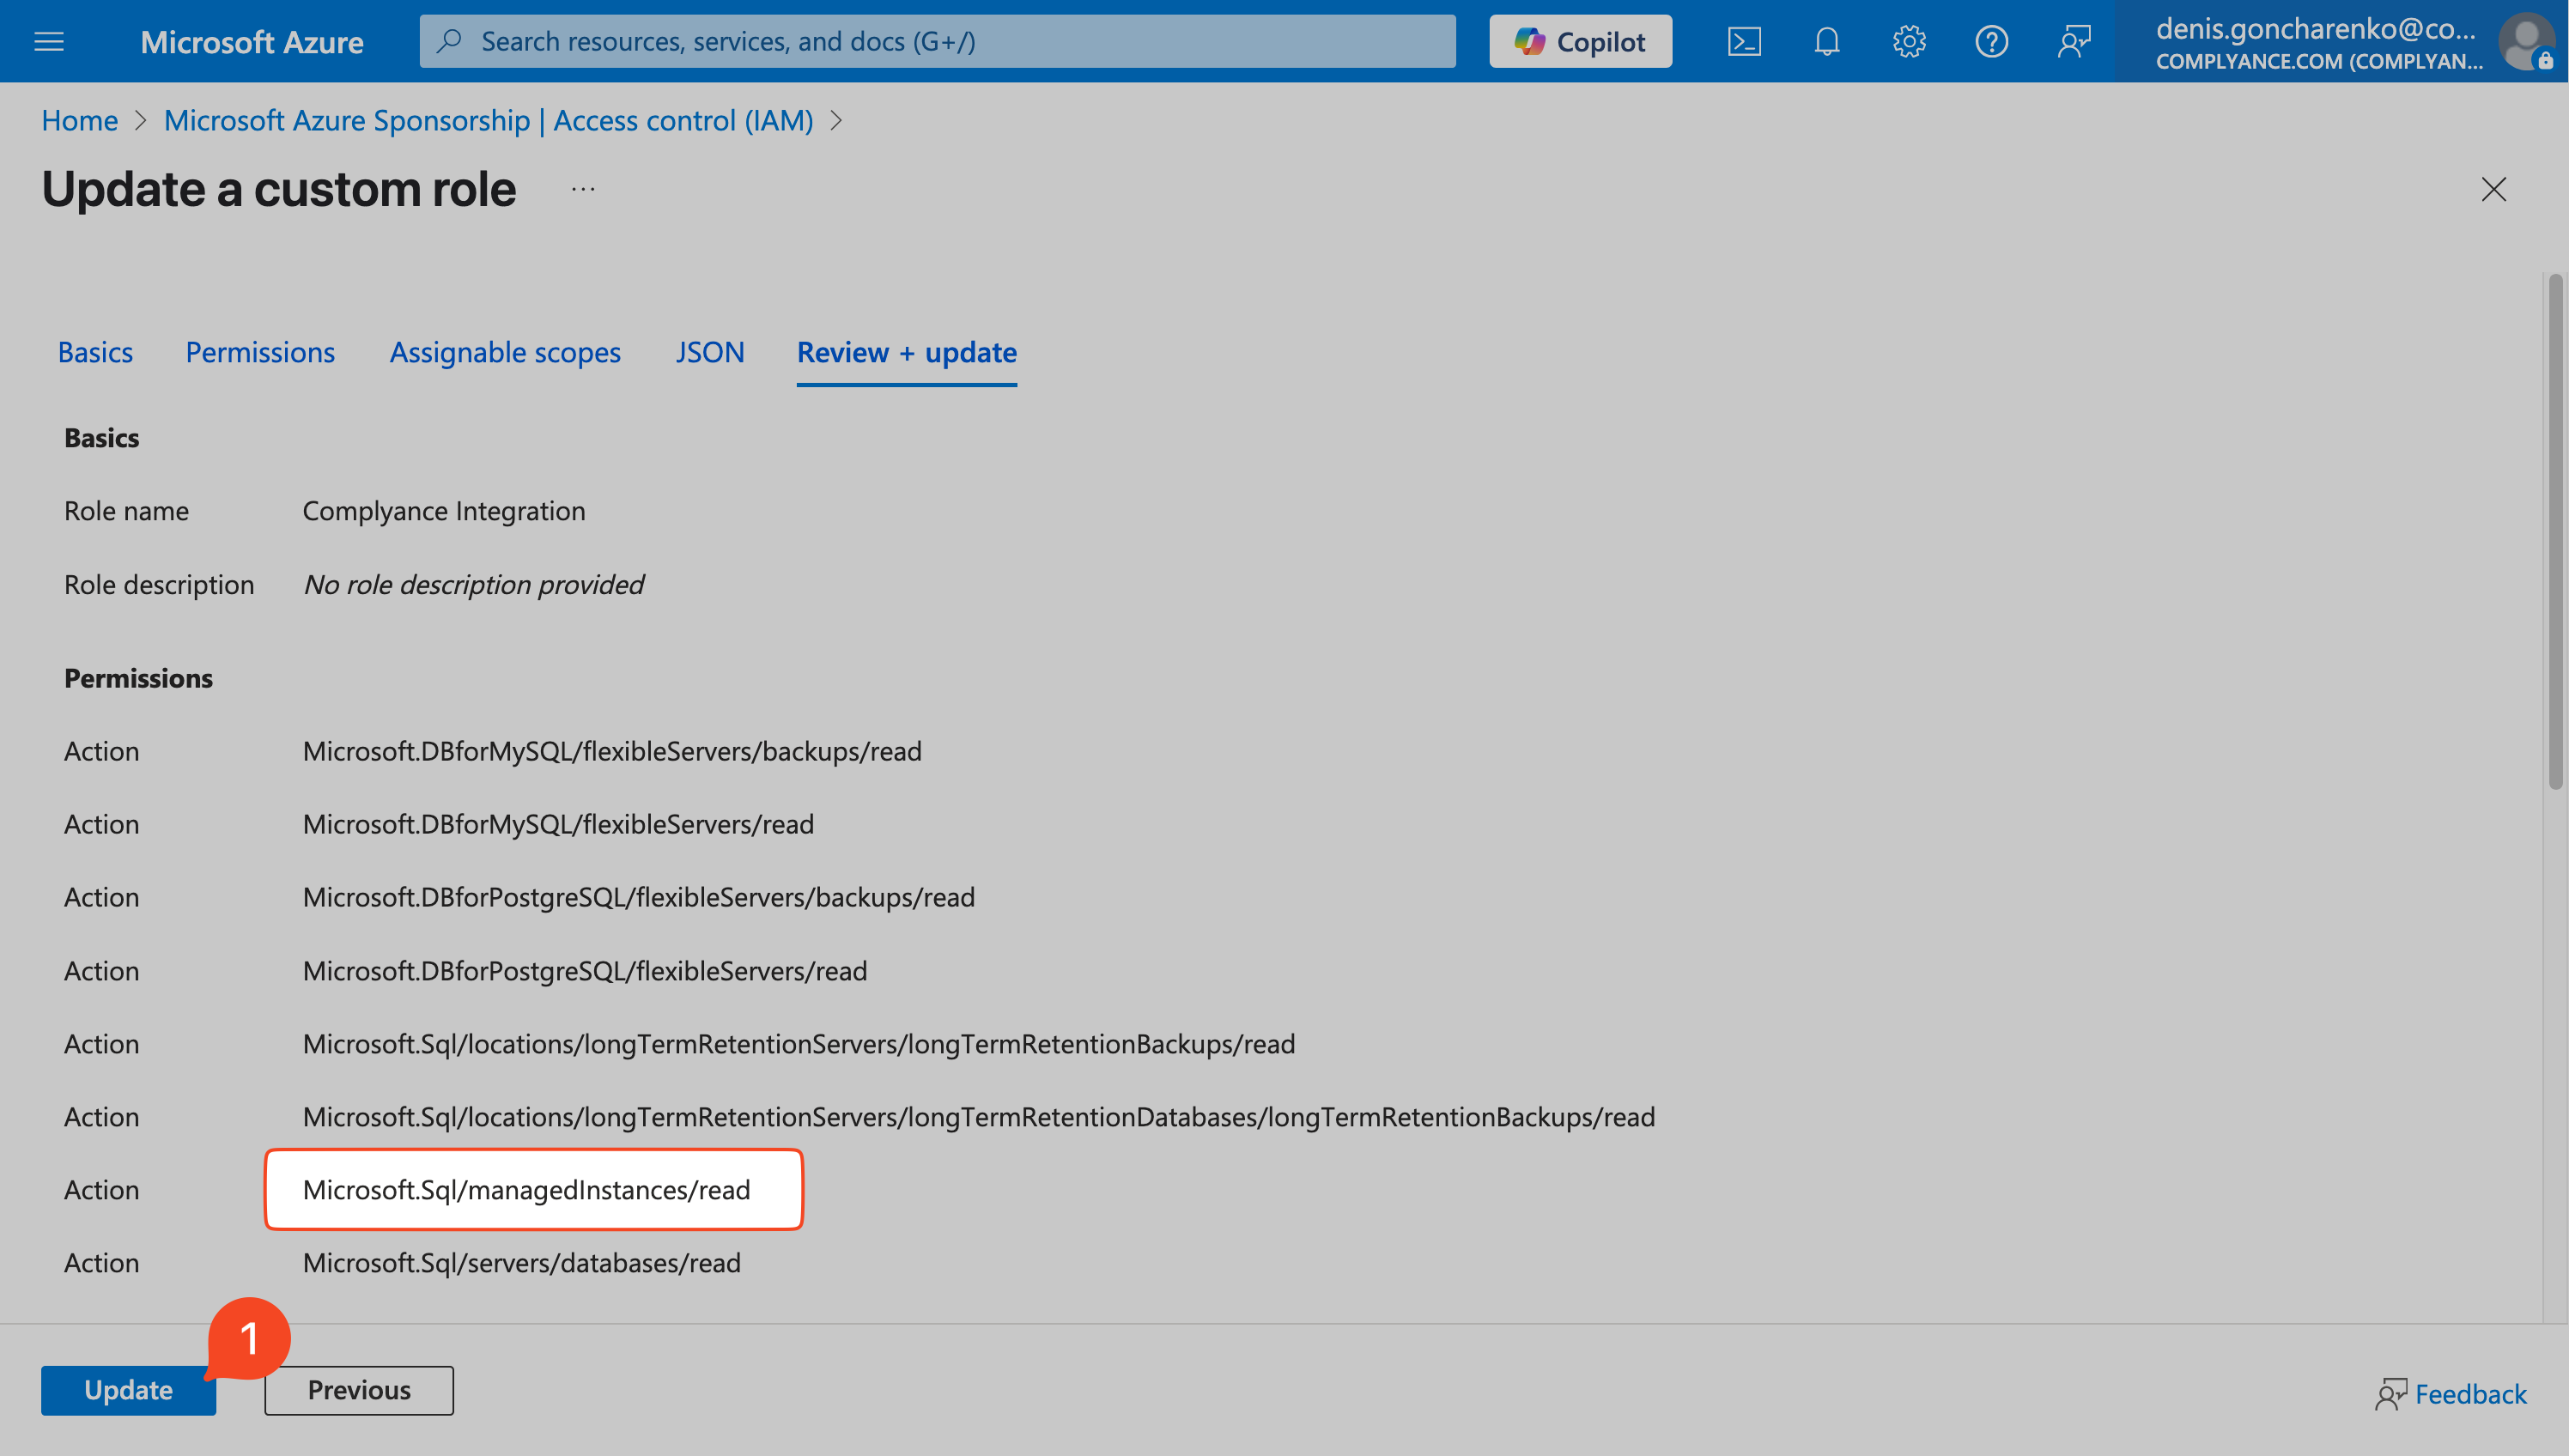The height and width of the screenshot is (1456, 2569).
Task: Click the search magnifier icon
Action: pos(450,41)
